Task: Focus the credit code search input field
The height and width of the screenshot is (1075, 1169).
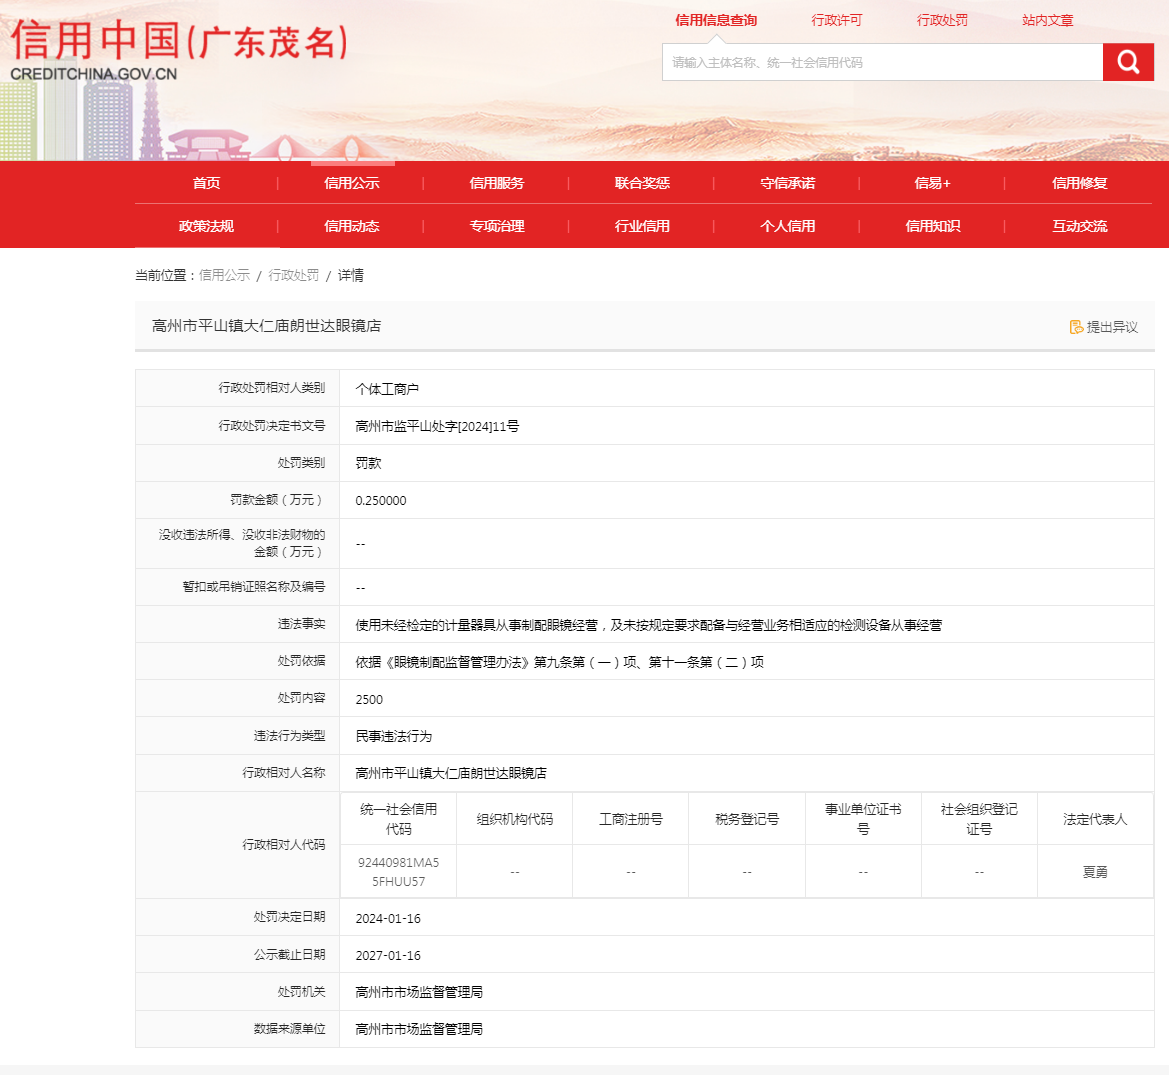Action: (882, 62)
